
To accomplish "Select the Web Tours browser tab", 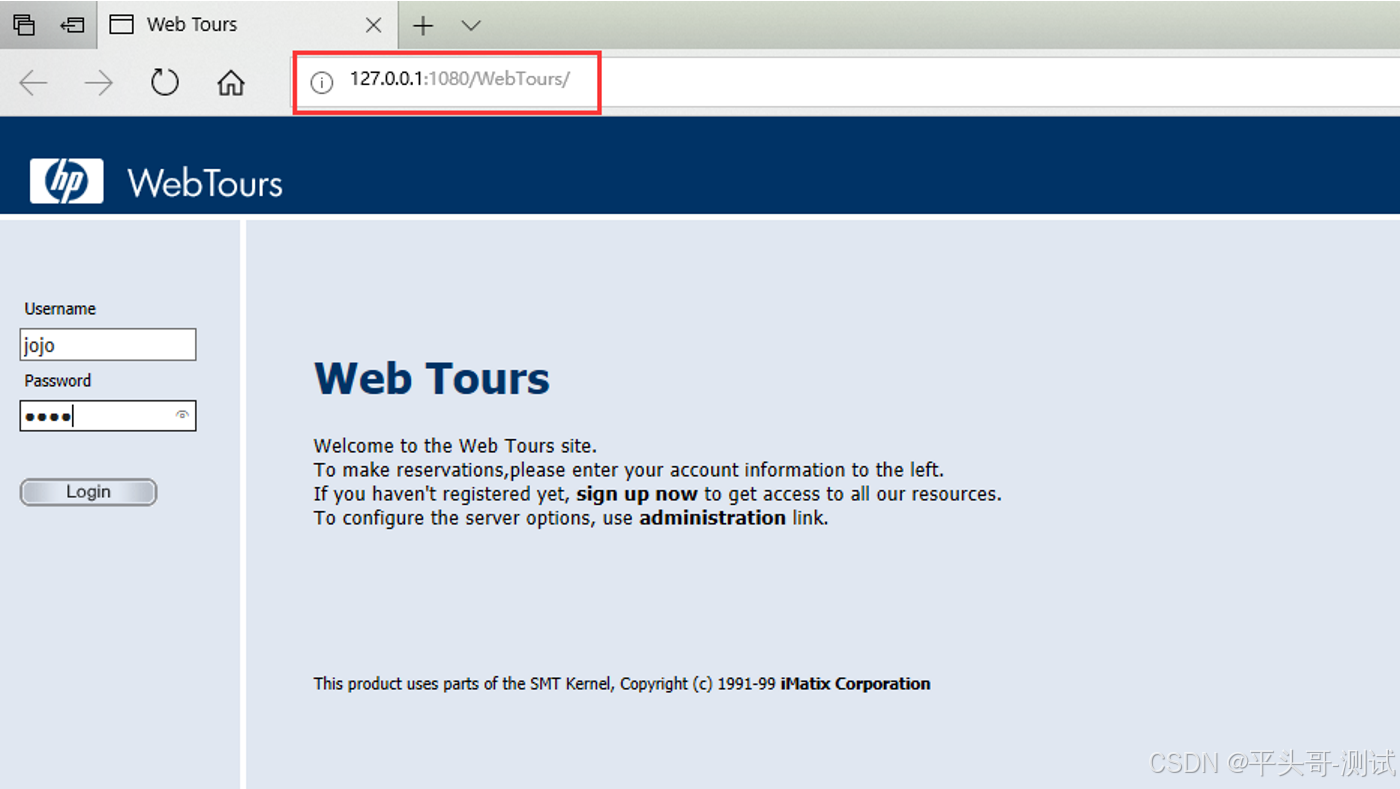I will tap(247, 25).
